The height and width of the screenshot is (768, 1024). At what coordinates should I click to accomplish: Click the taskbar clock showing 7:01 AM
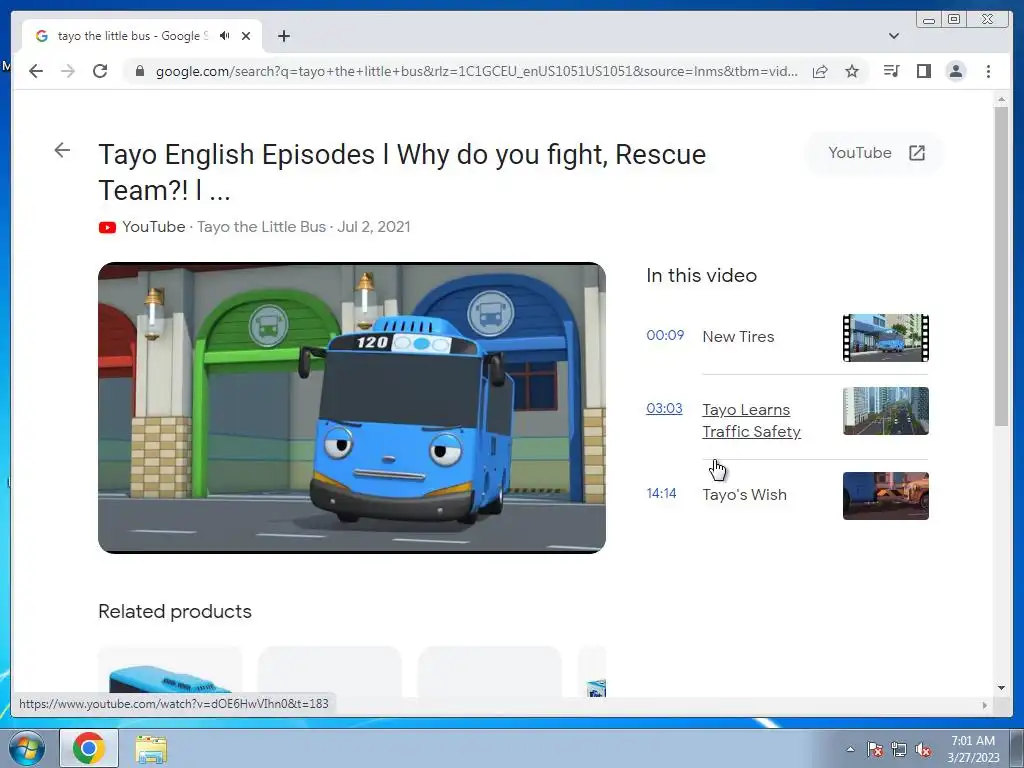973,749
